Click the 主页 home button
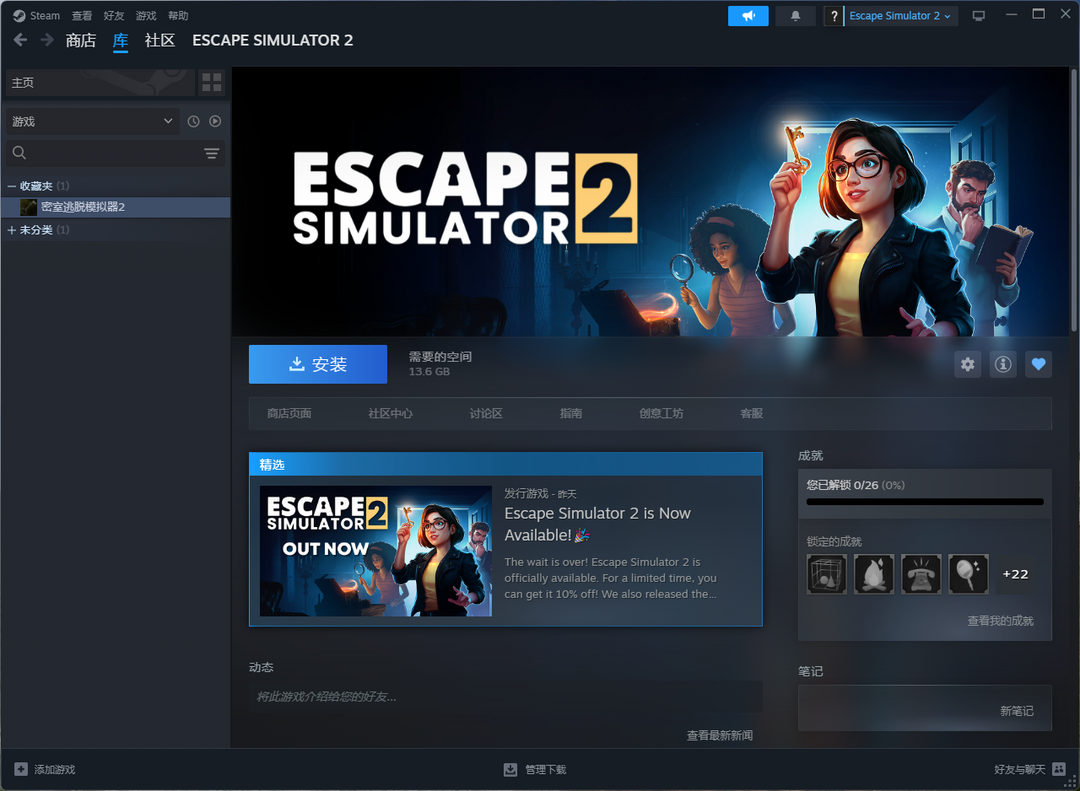Screen dimensions: 1080x791 pos(100,83)
